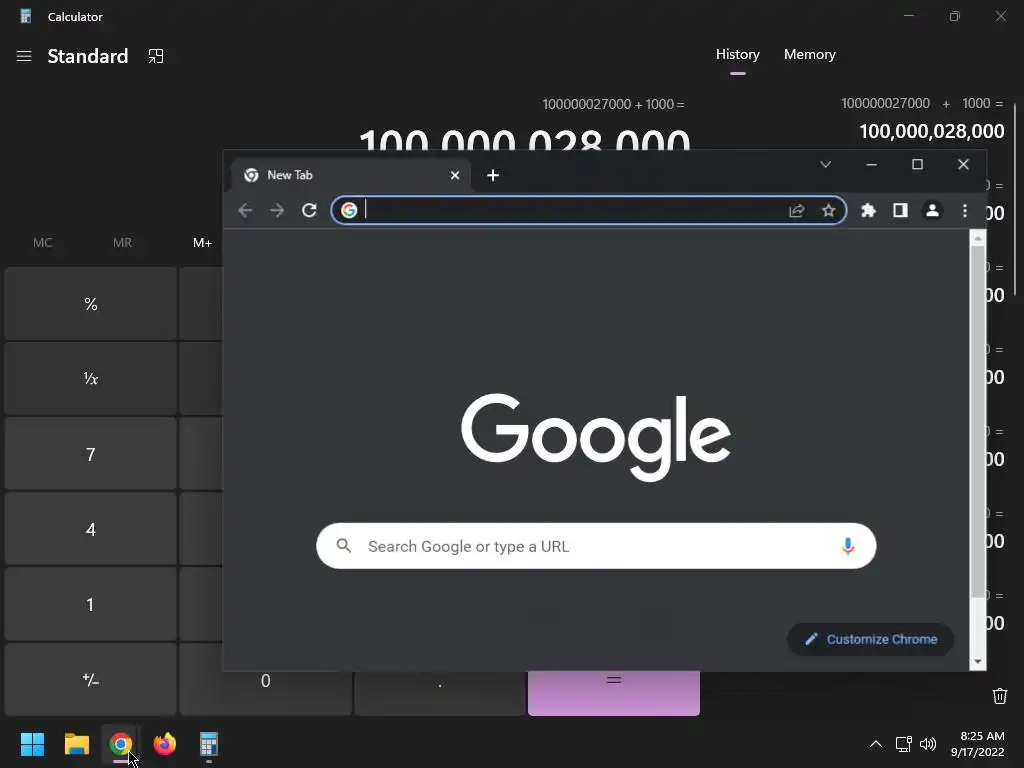The image size is (1024, 768).
Task: Click the M+ memory add button
Action: coord(202,243)
